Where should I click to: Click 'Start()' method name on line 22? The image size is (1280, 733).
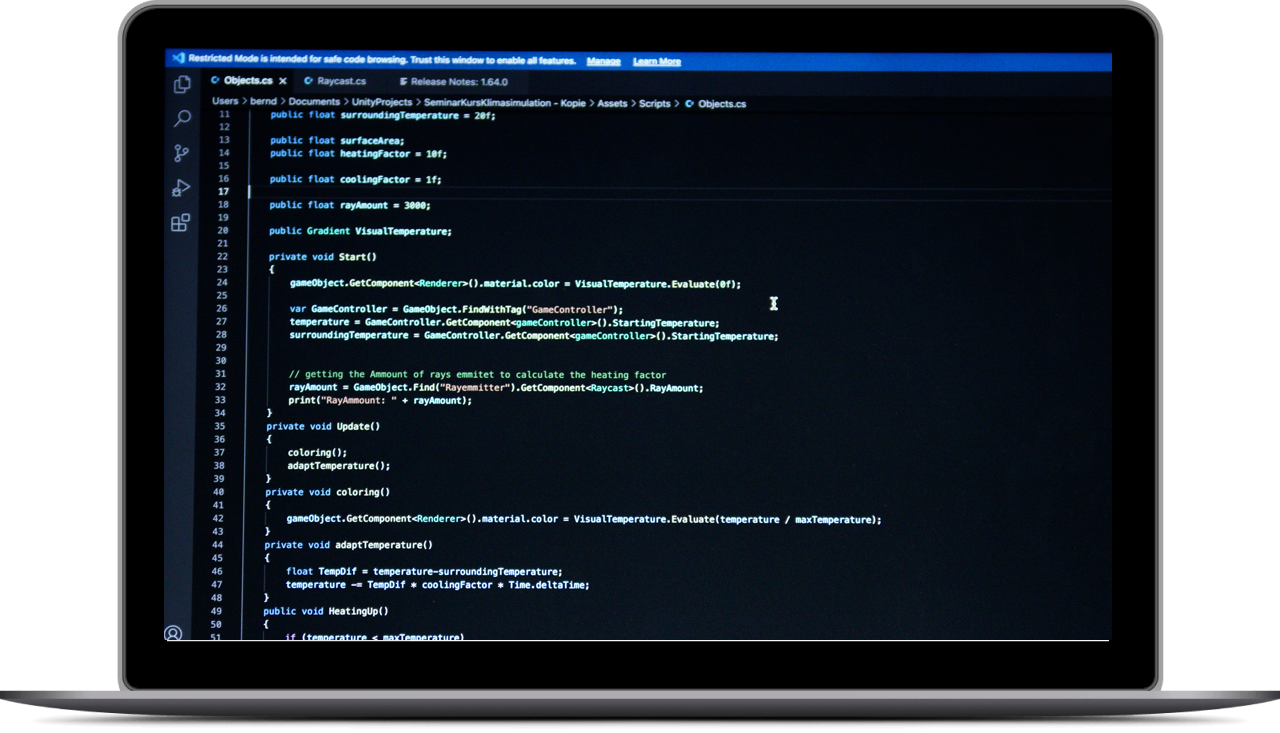(x=358, y=257)
